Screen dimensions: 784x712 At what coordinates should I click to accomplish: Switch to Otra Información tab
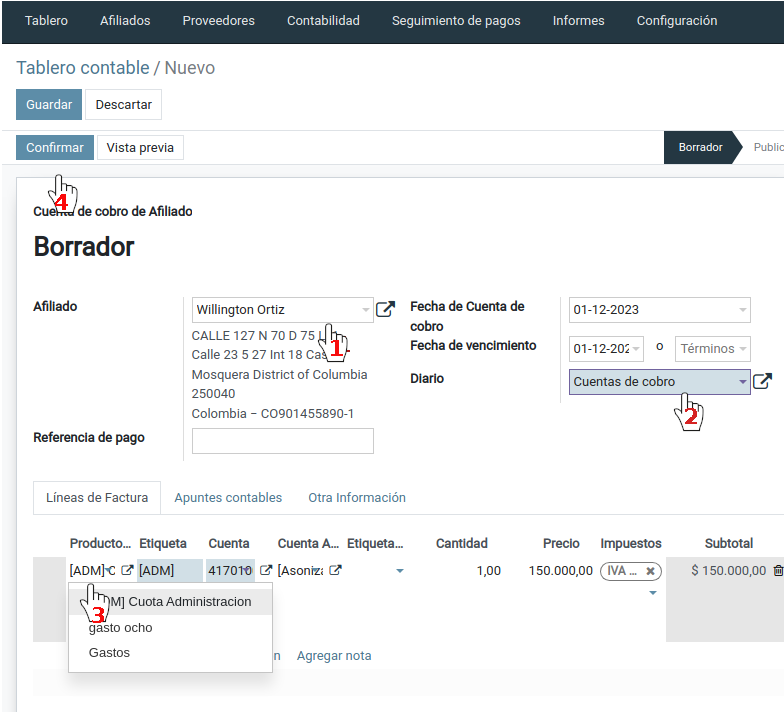click(x=357, y=497)
